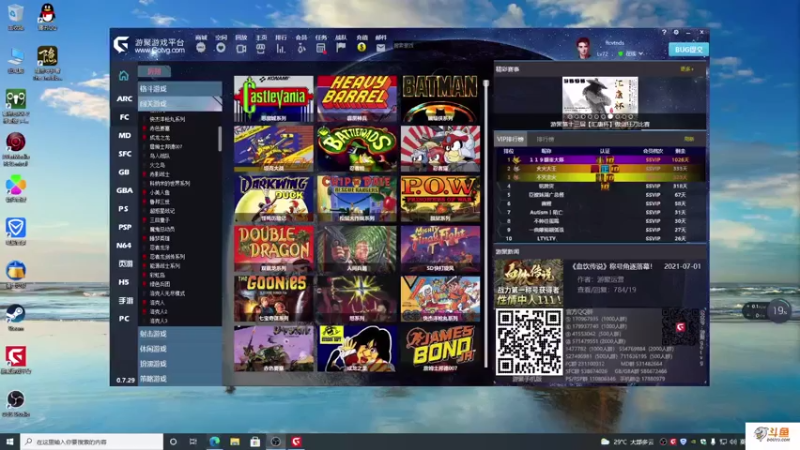Open the Batman game thumbnail
Screen dimensions: 800x450
[440, 98]
